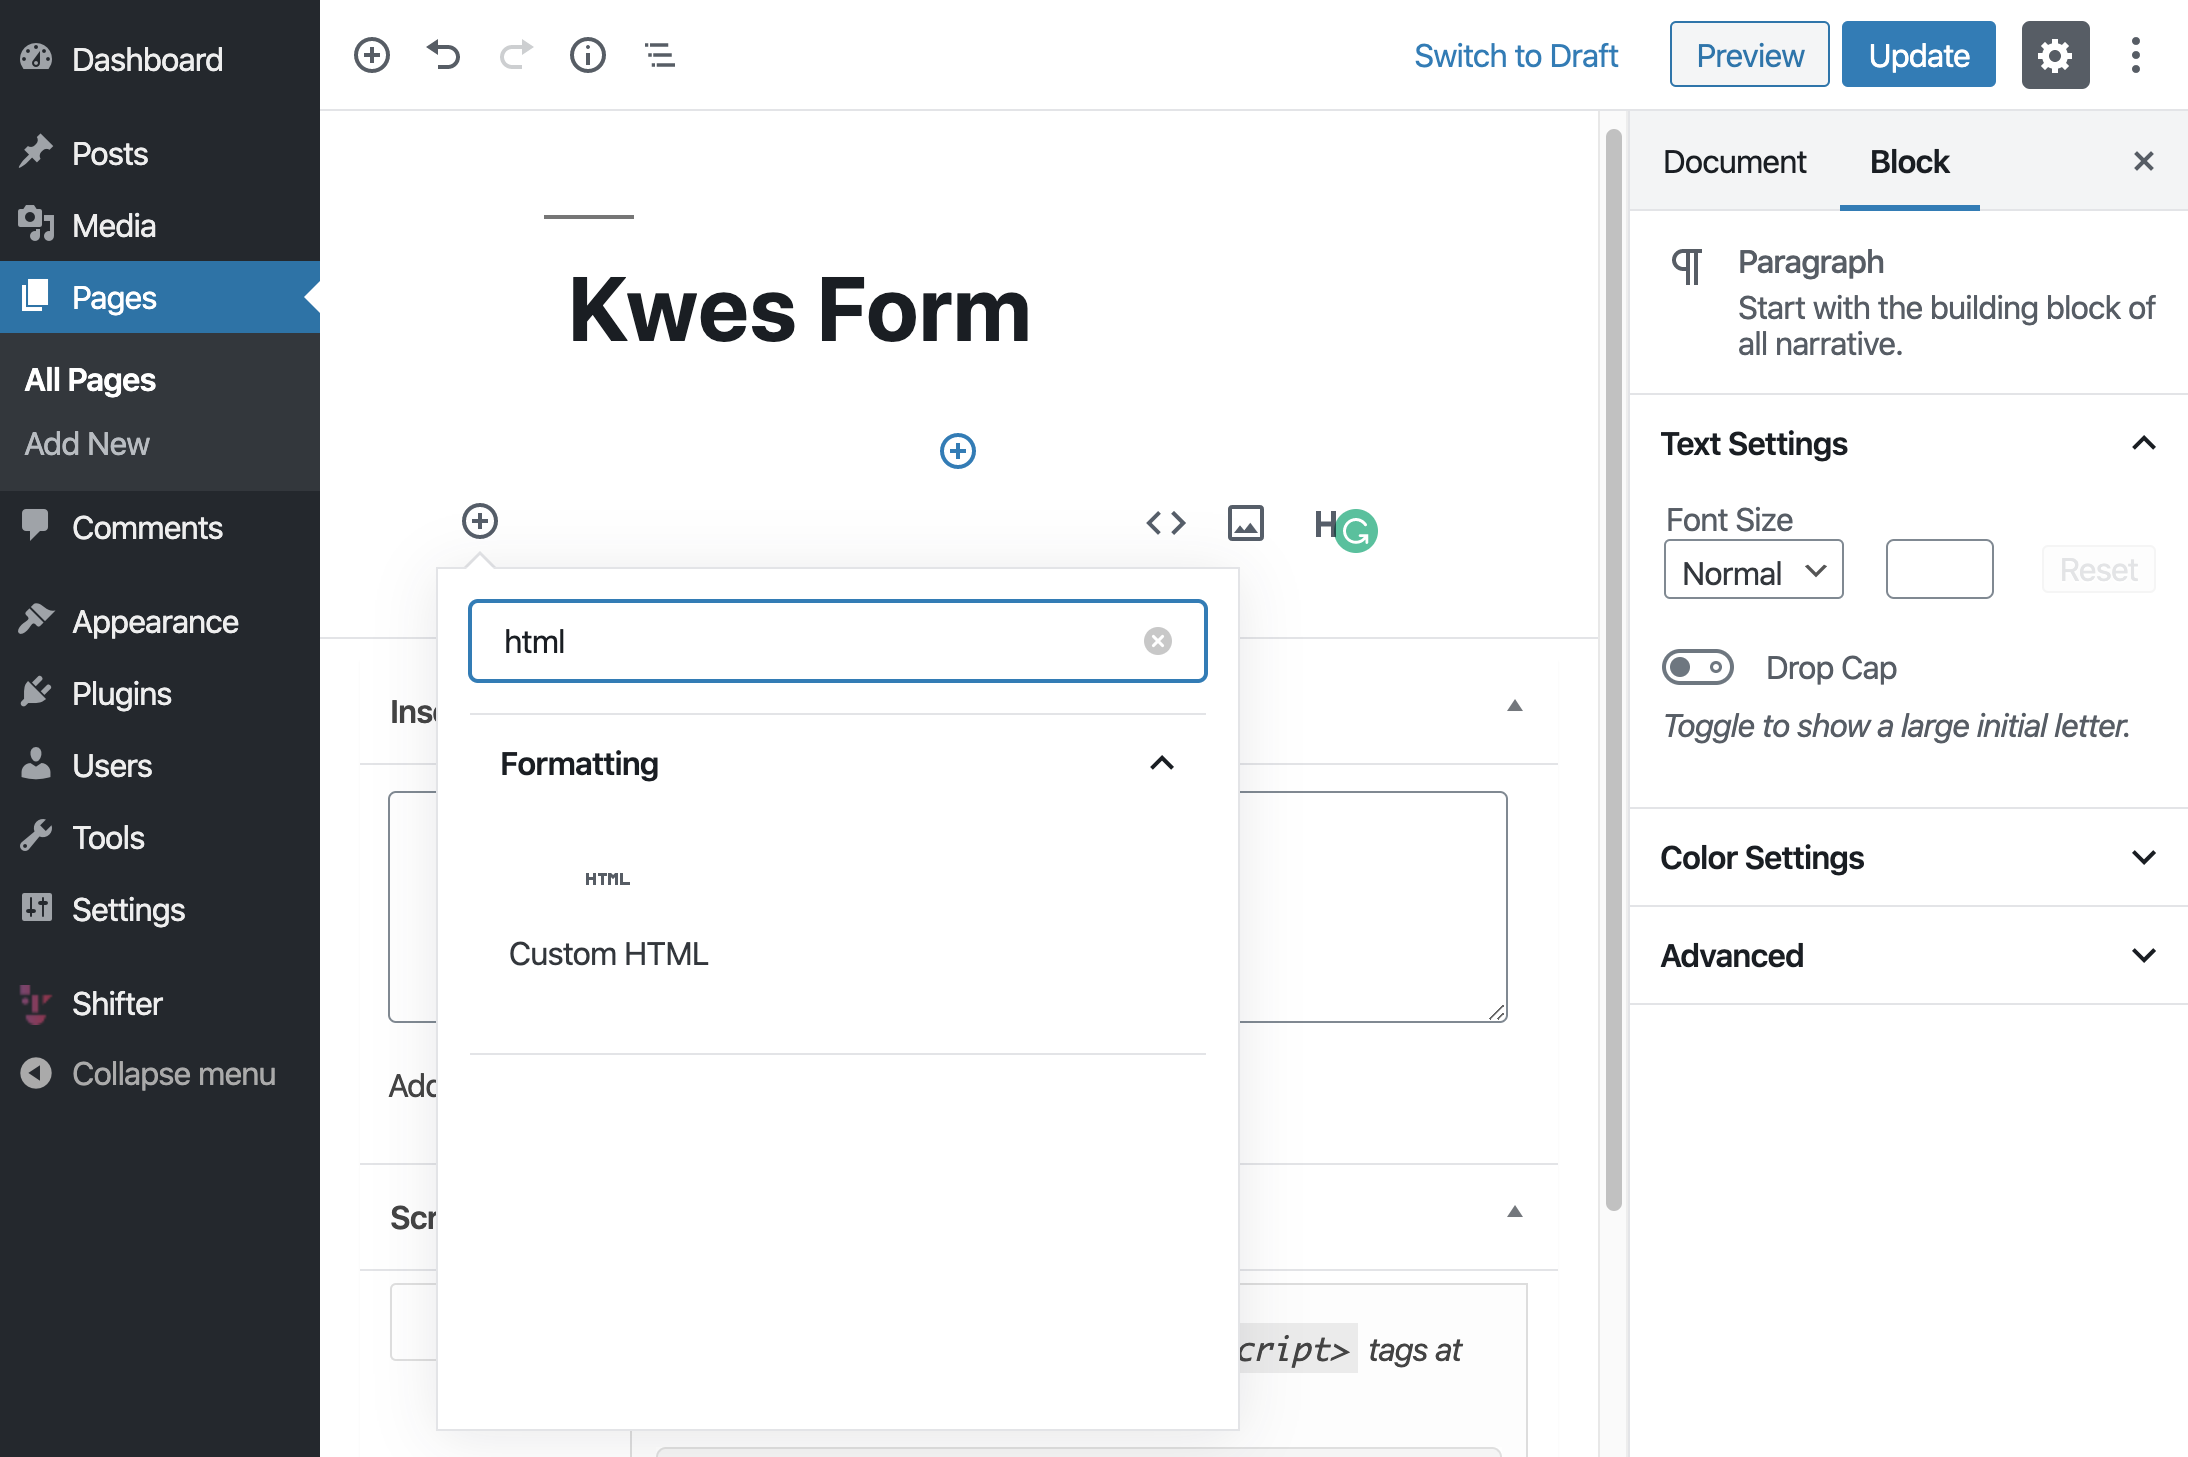This screenshot has width=2188, height=1457.
Task: Collapse the Scripts metabox with triangle arrow
Action: [x=1515, y=1212]
